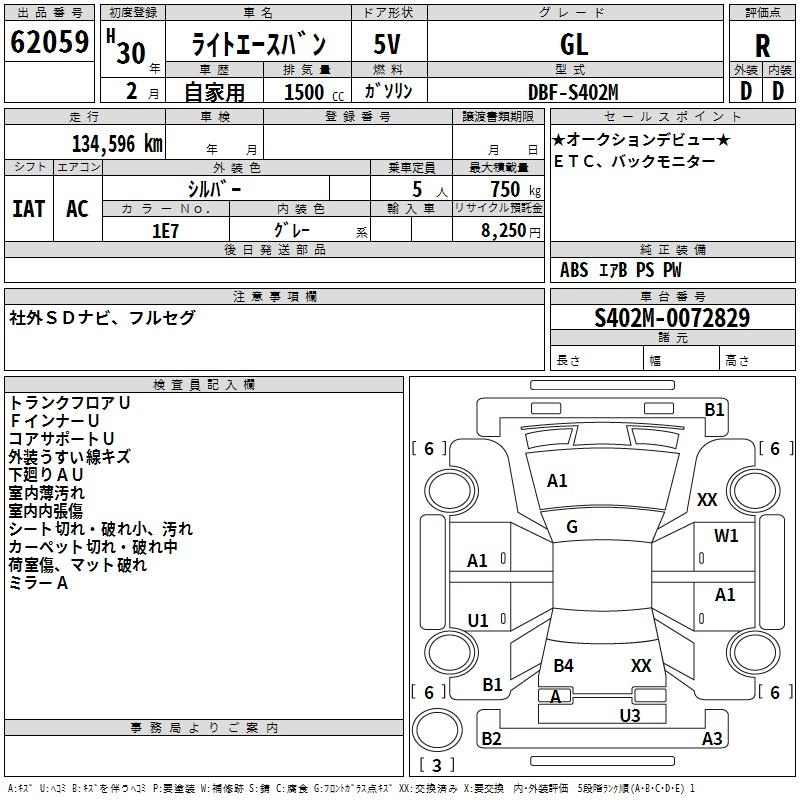
Task: Click the inspector note トランクフロアU
Action: (x=70, y=403)
